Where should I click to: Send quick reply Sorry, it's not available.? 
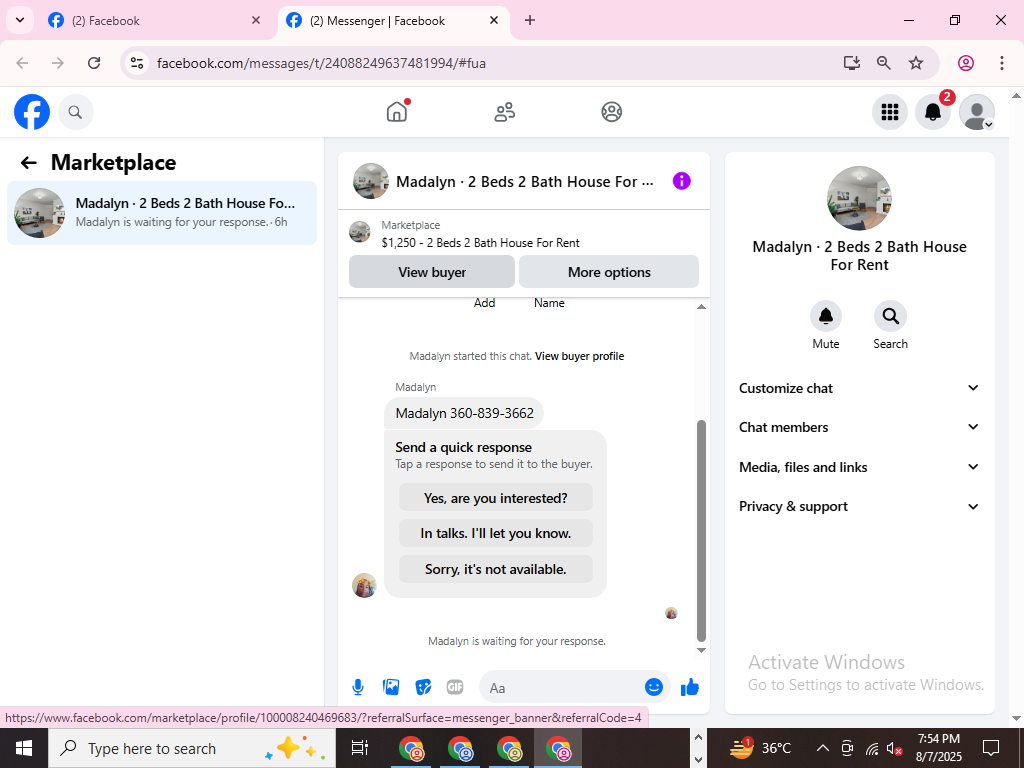496,569
